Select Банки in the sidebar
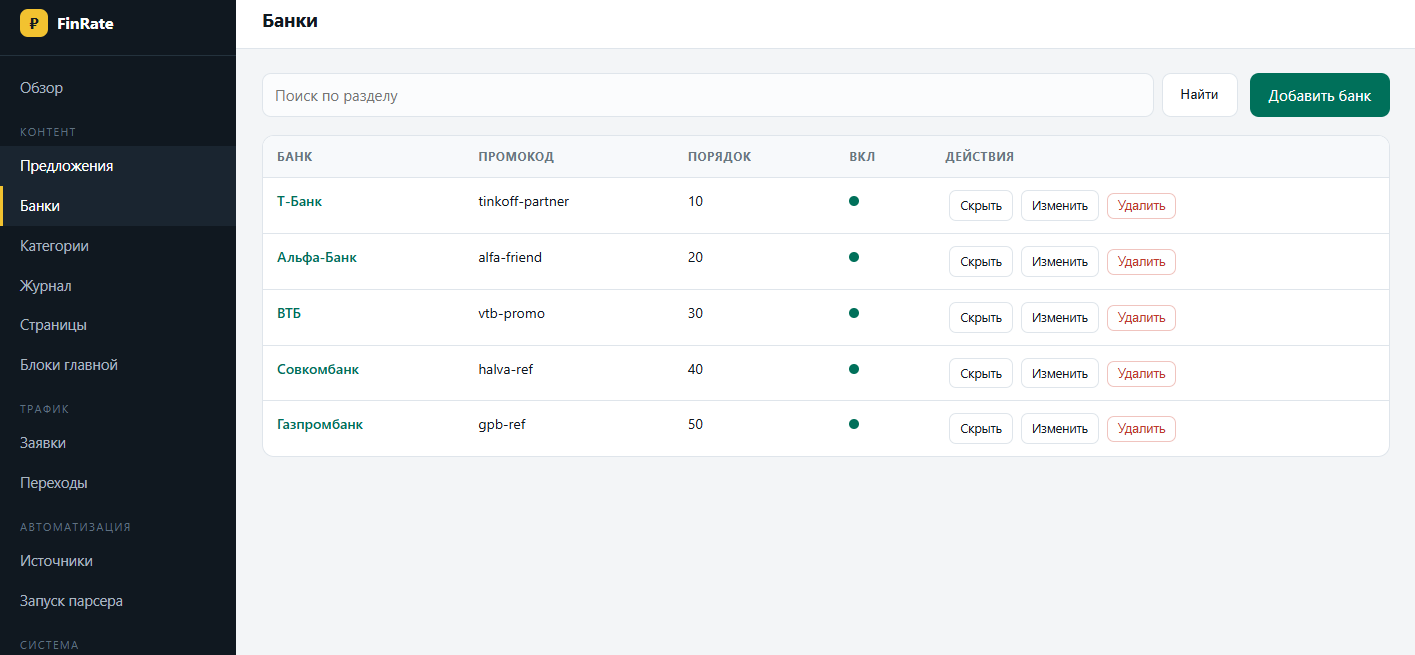The height and width of the screenshot is (655, 1415). pos(118,206)
